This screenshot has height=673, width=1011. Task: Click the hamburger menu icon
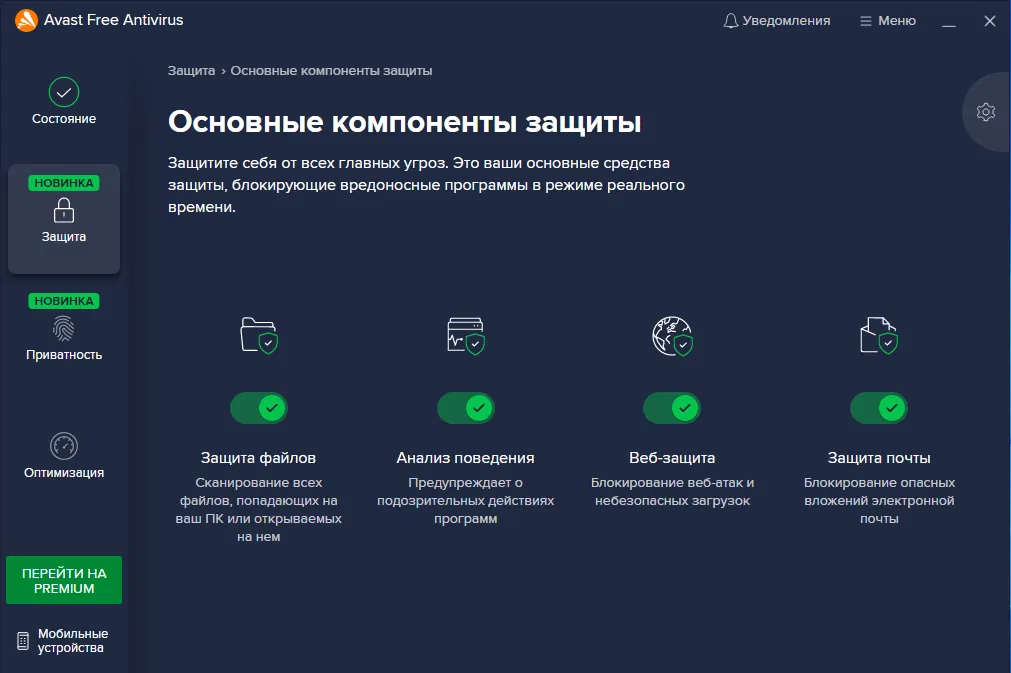(x=866, y=21)
